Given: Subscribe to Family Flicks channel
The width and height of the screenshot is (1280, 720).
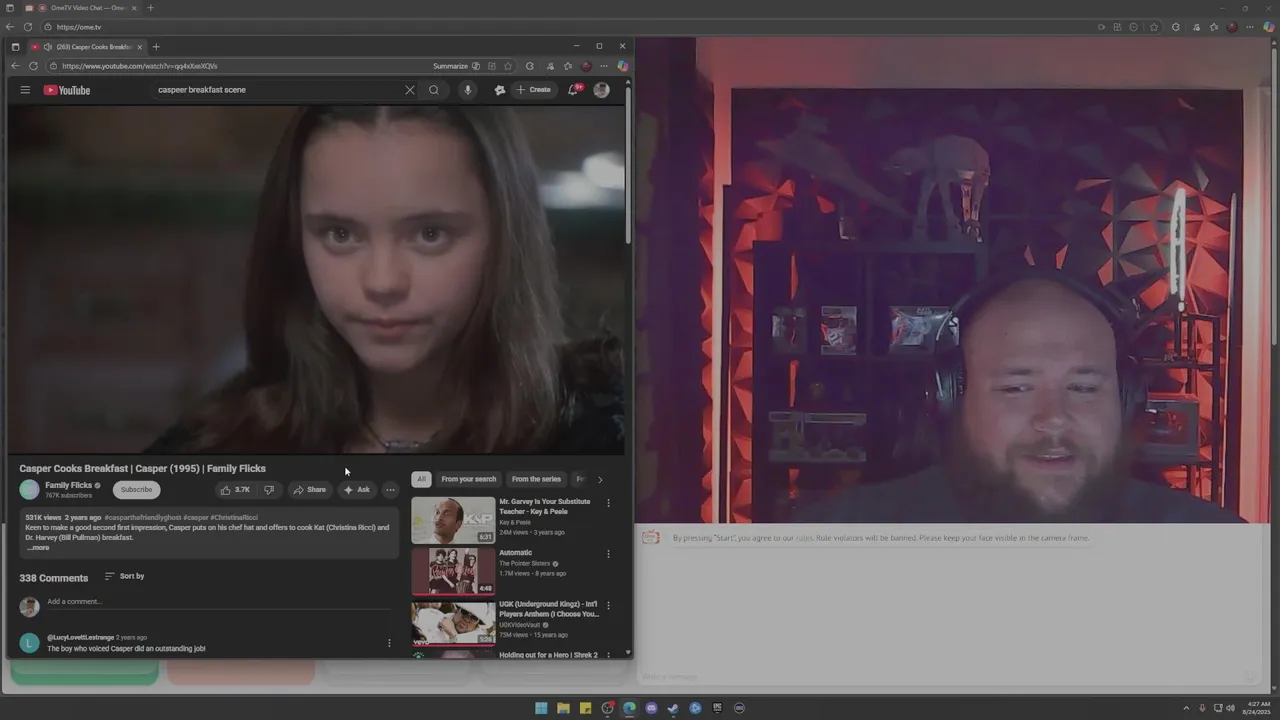Looking at the screenshot, I should coord(136,490).
